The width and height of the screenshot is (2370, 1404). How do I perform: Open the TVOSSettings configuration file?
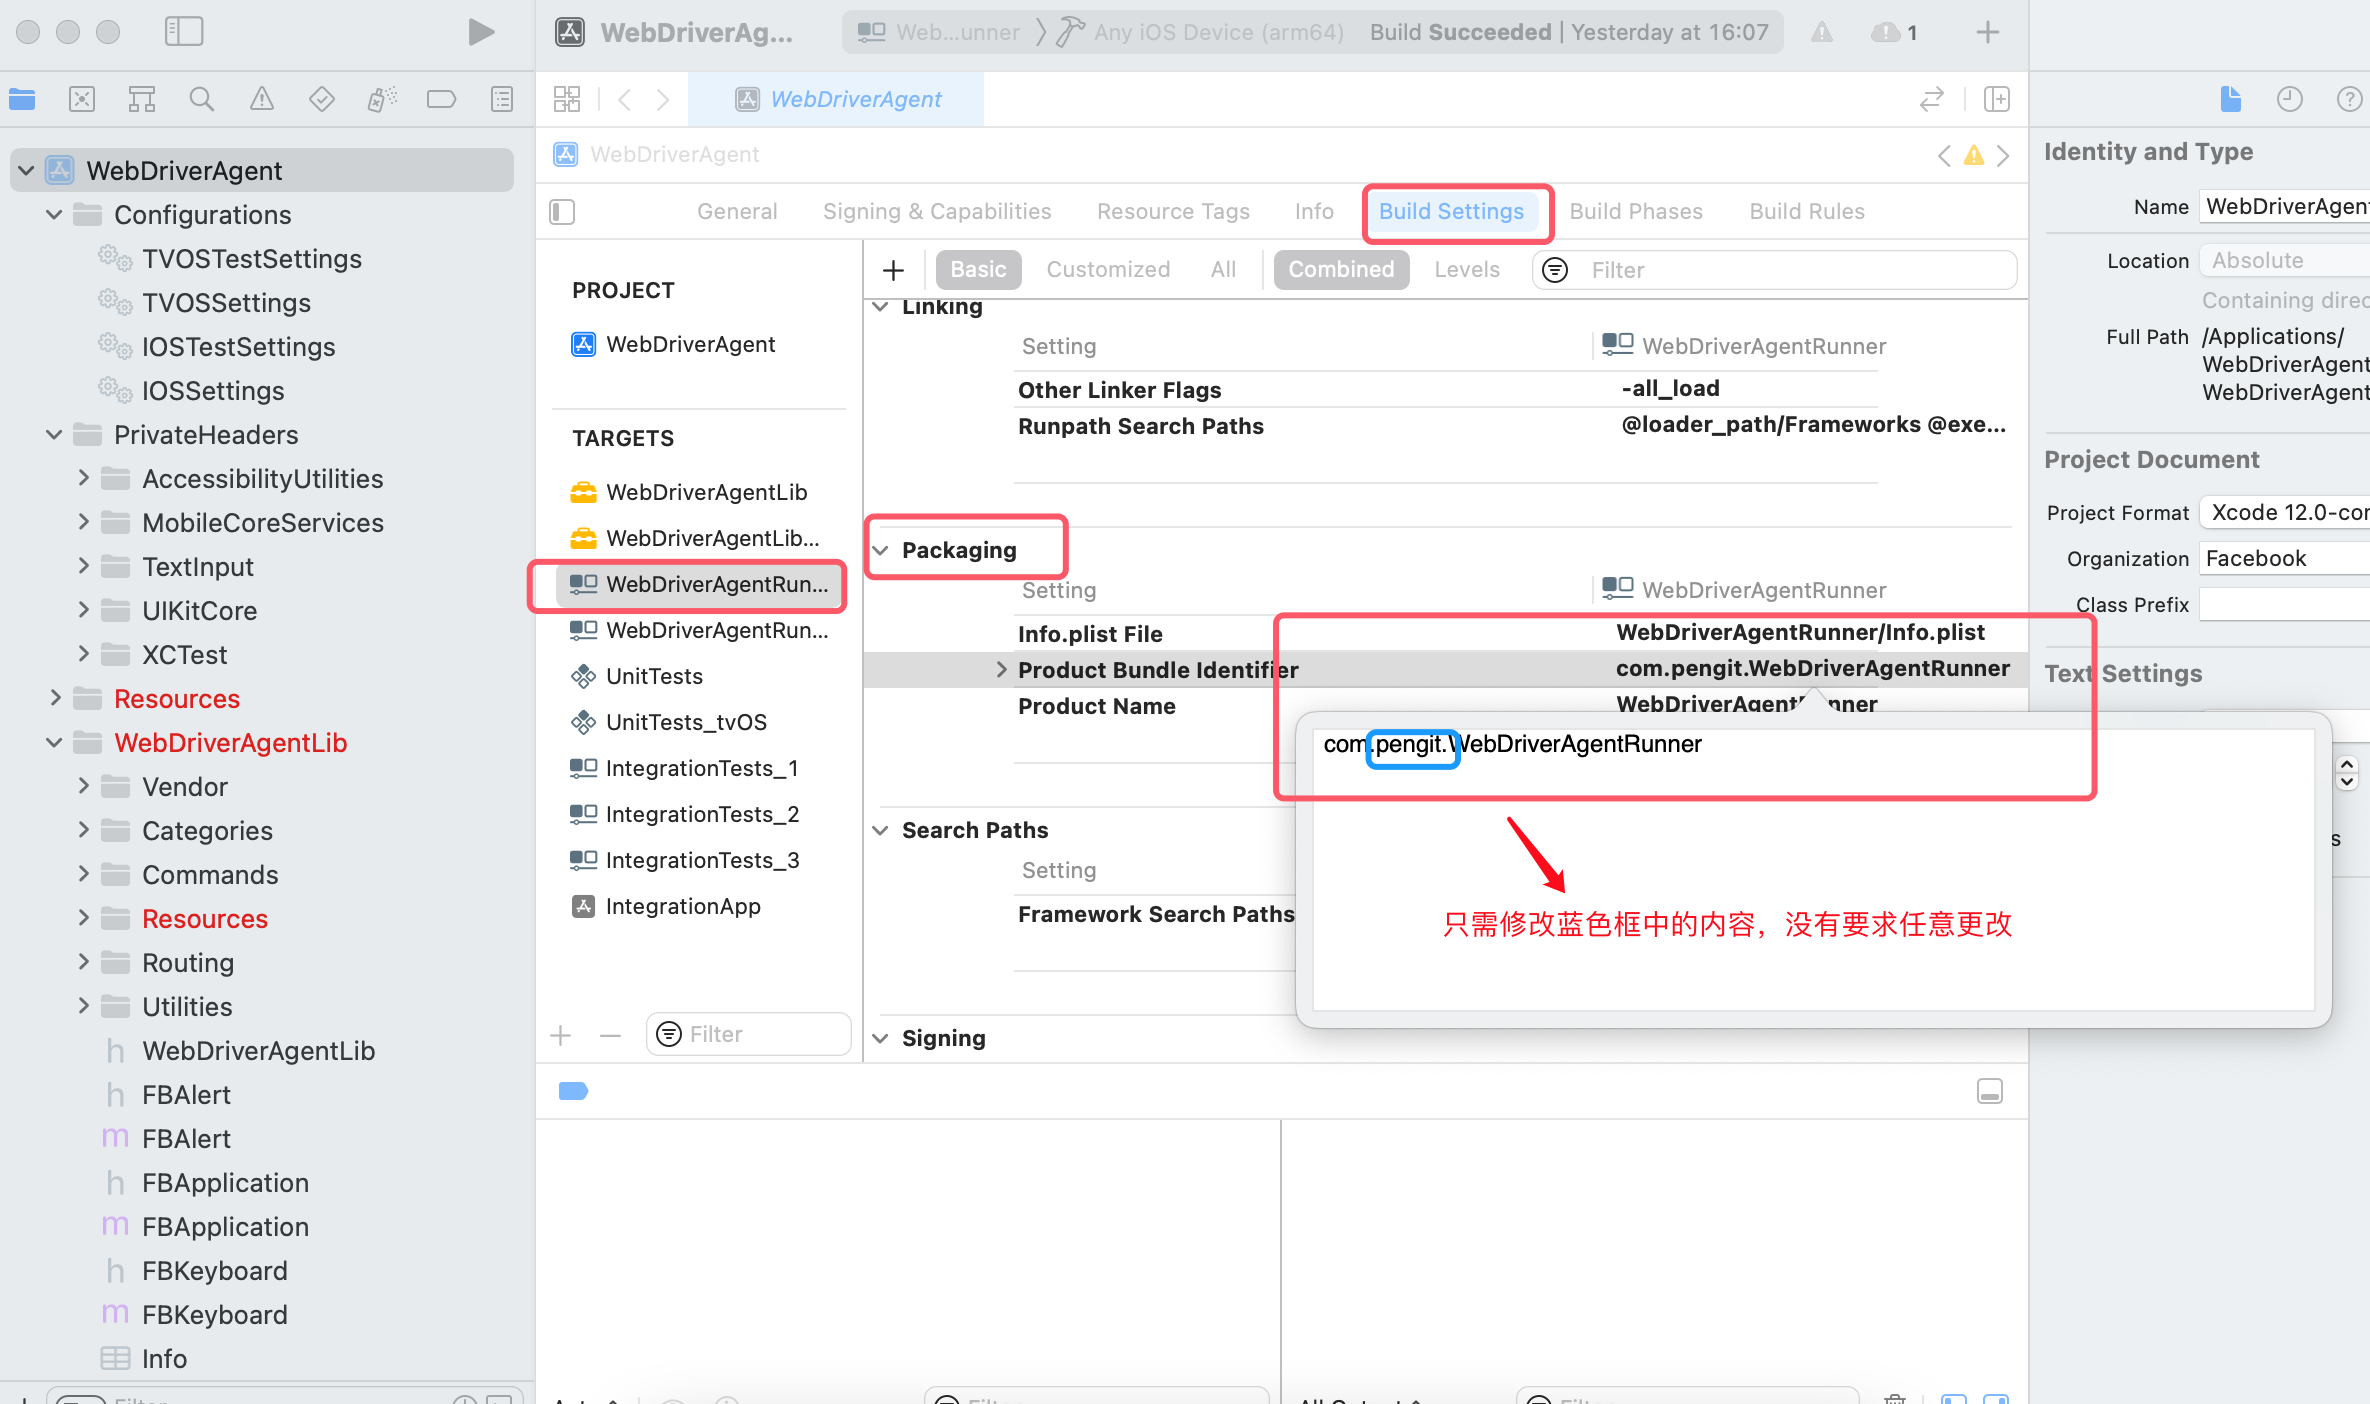coord(226,303)
